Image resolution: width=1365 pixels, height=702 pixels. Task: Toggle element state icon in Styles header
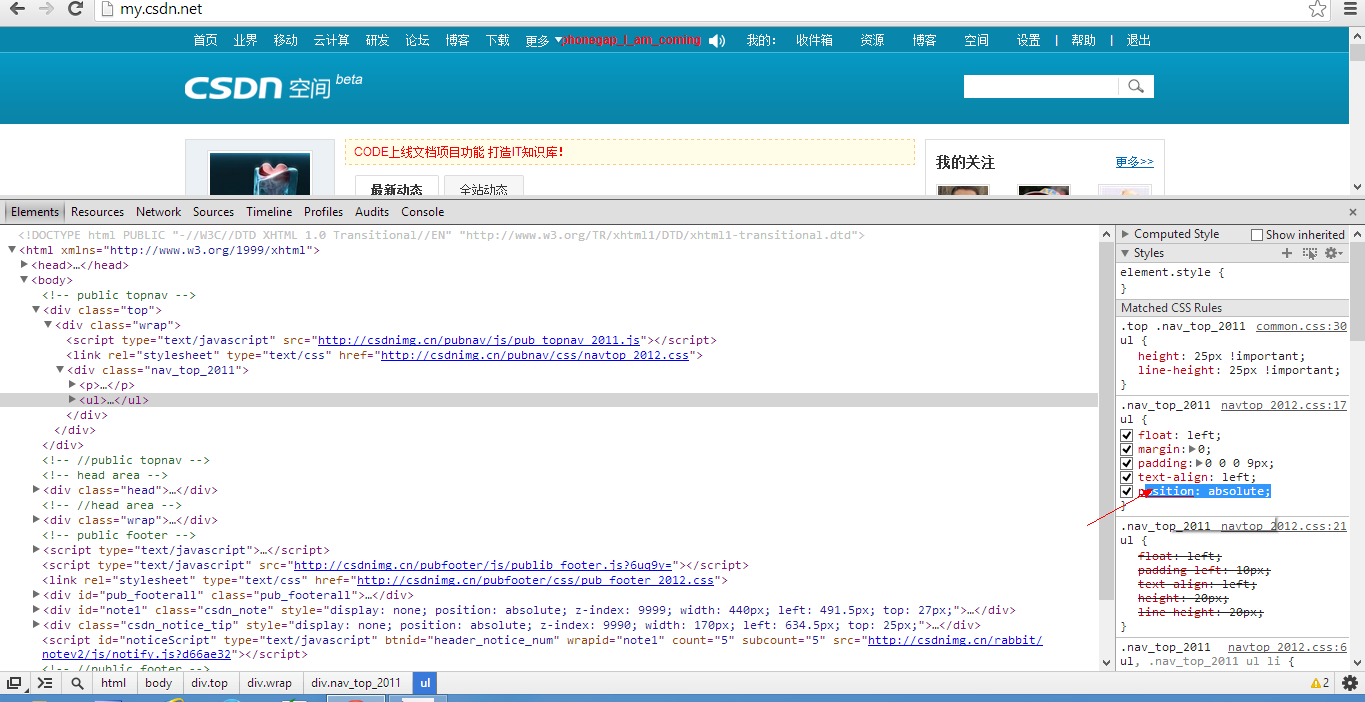pos(1310,253)
